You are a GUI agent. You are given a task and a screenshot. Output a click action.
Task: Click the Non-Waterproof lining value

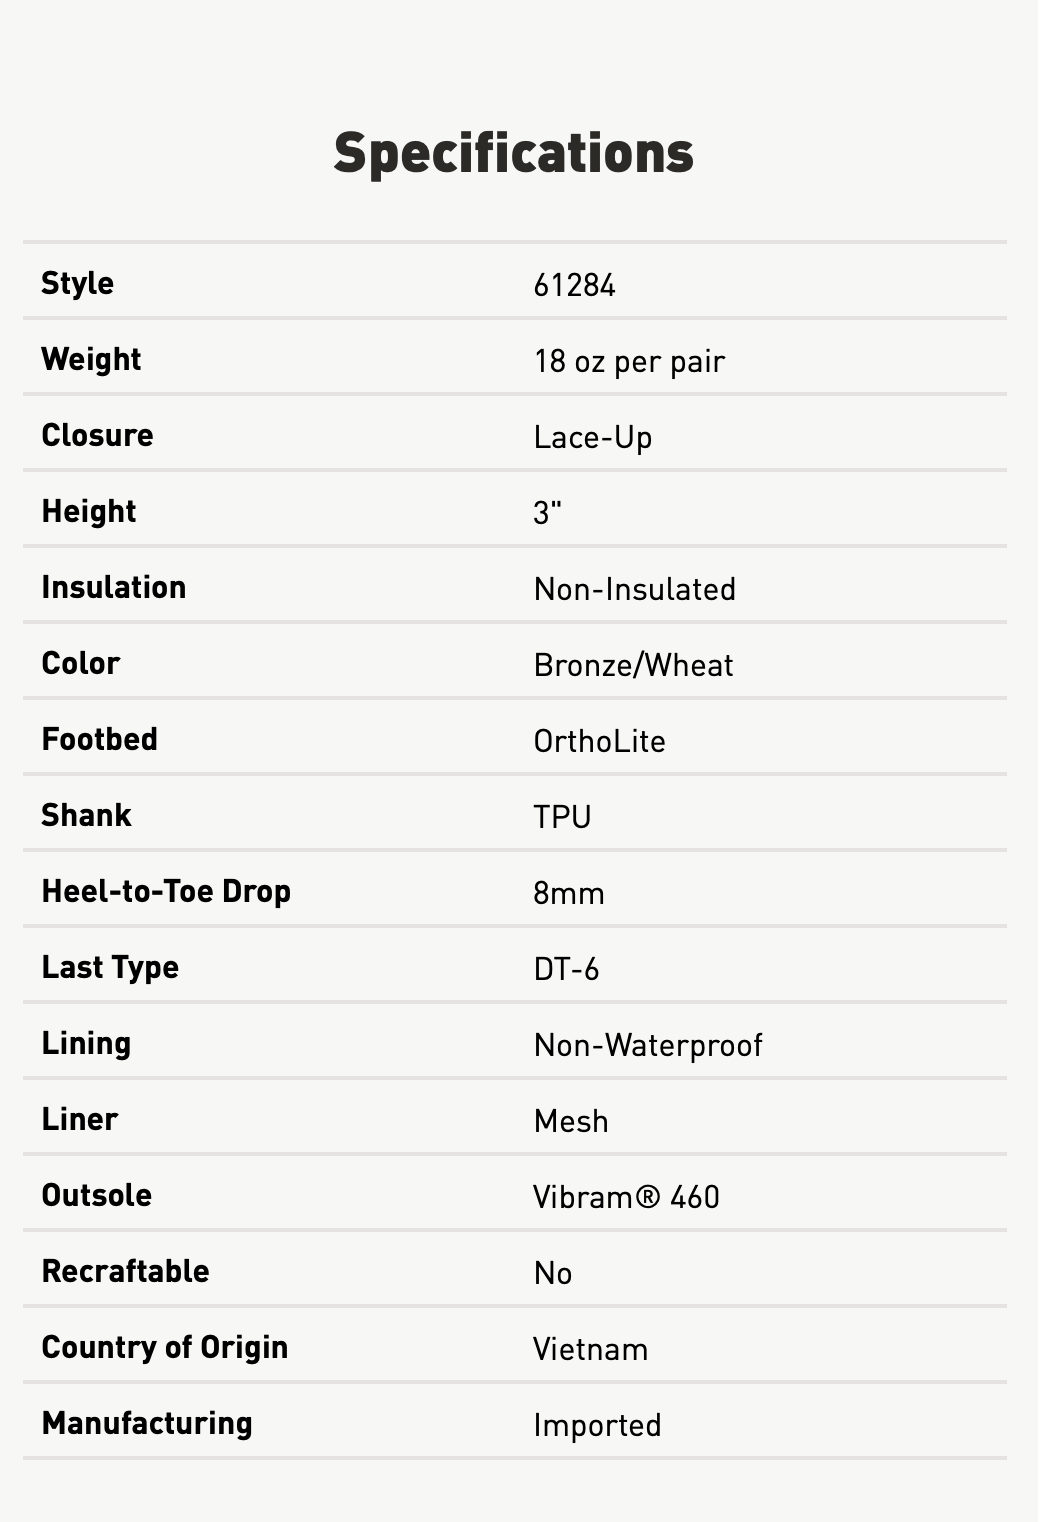click(x=647, y=1046)
